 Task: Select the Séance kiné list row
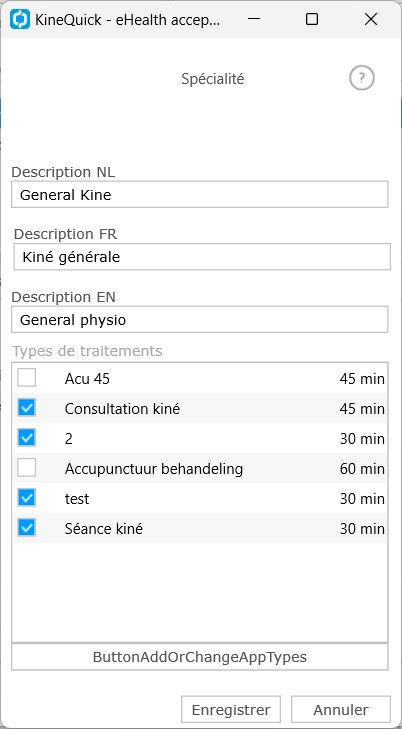[x=200, y=528]
